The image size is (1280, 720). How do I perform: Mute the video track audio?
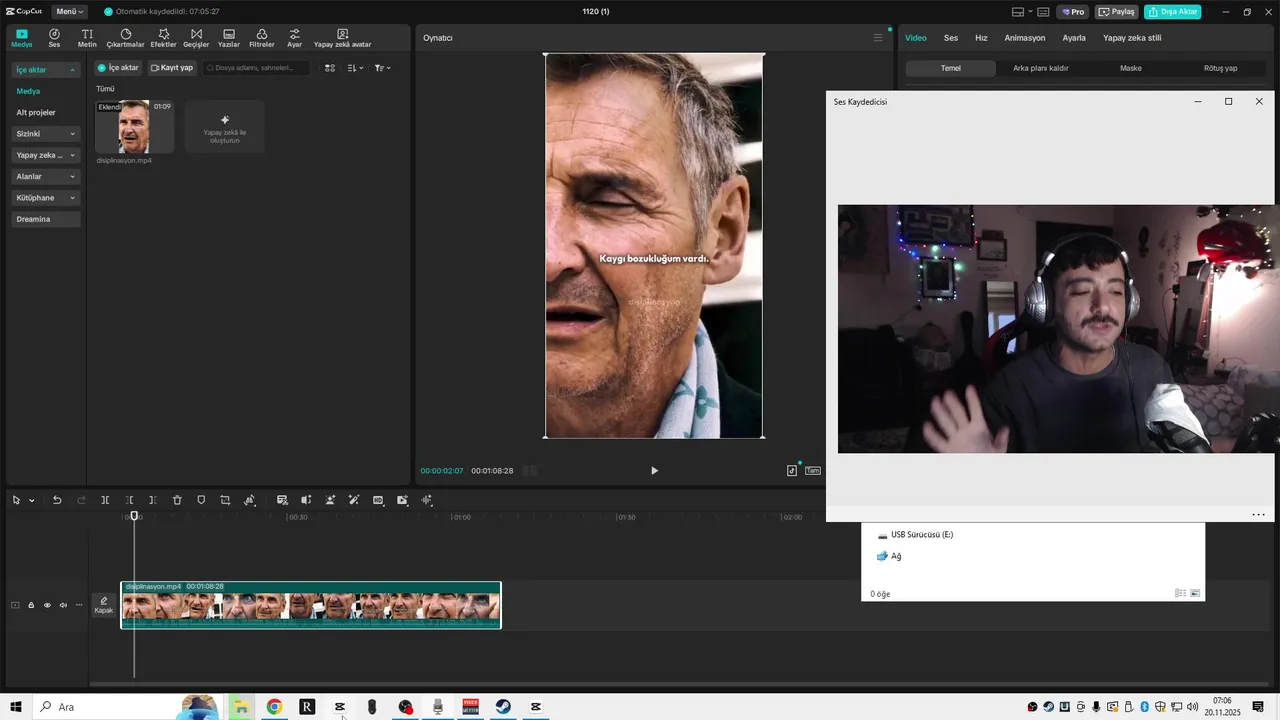(x=63, y=605)
